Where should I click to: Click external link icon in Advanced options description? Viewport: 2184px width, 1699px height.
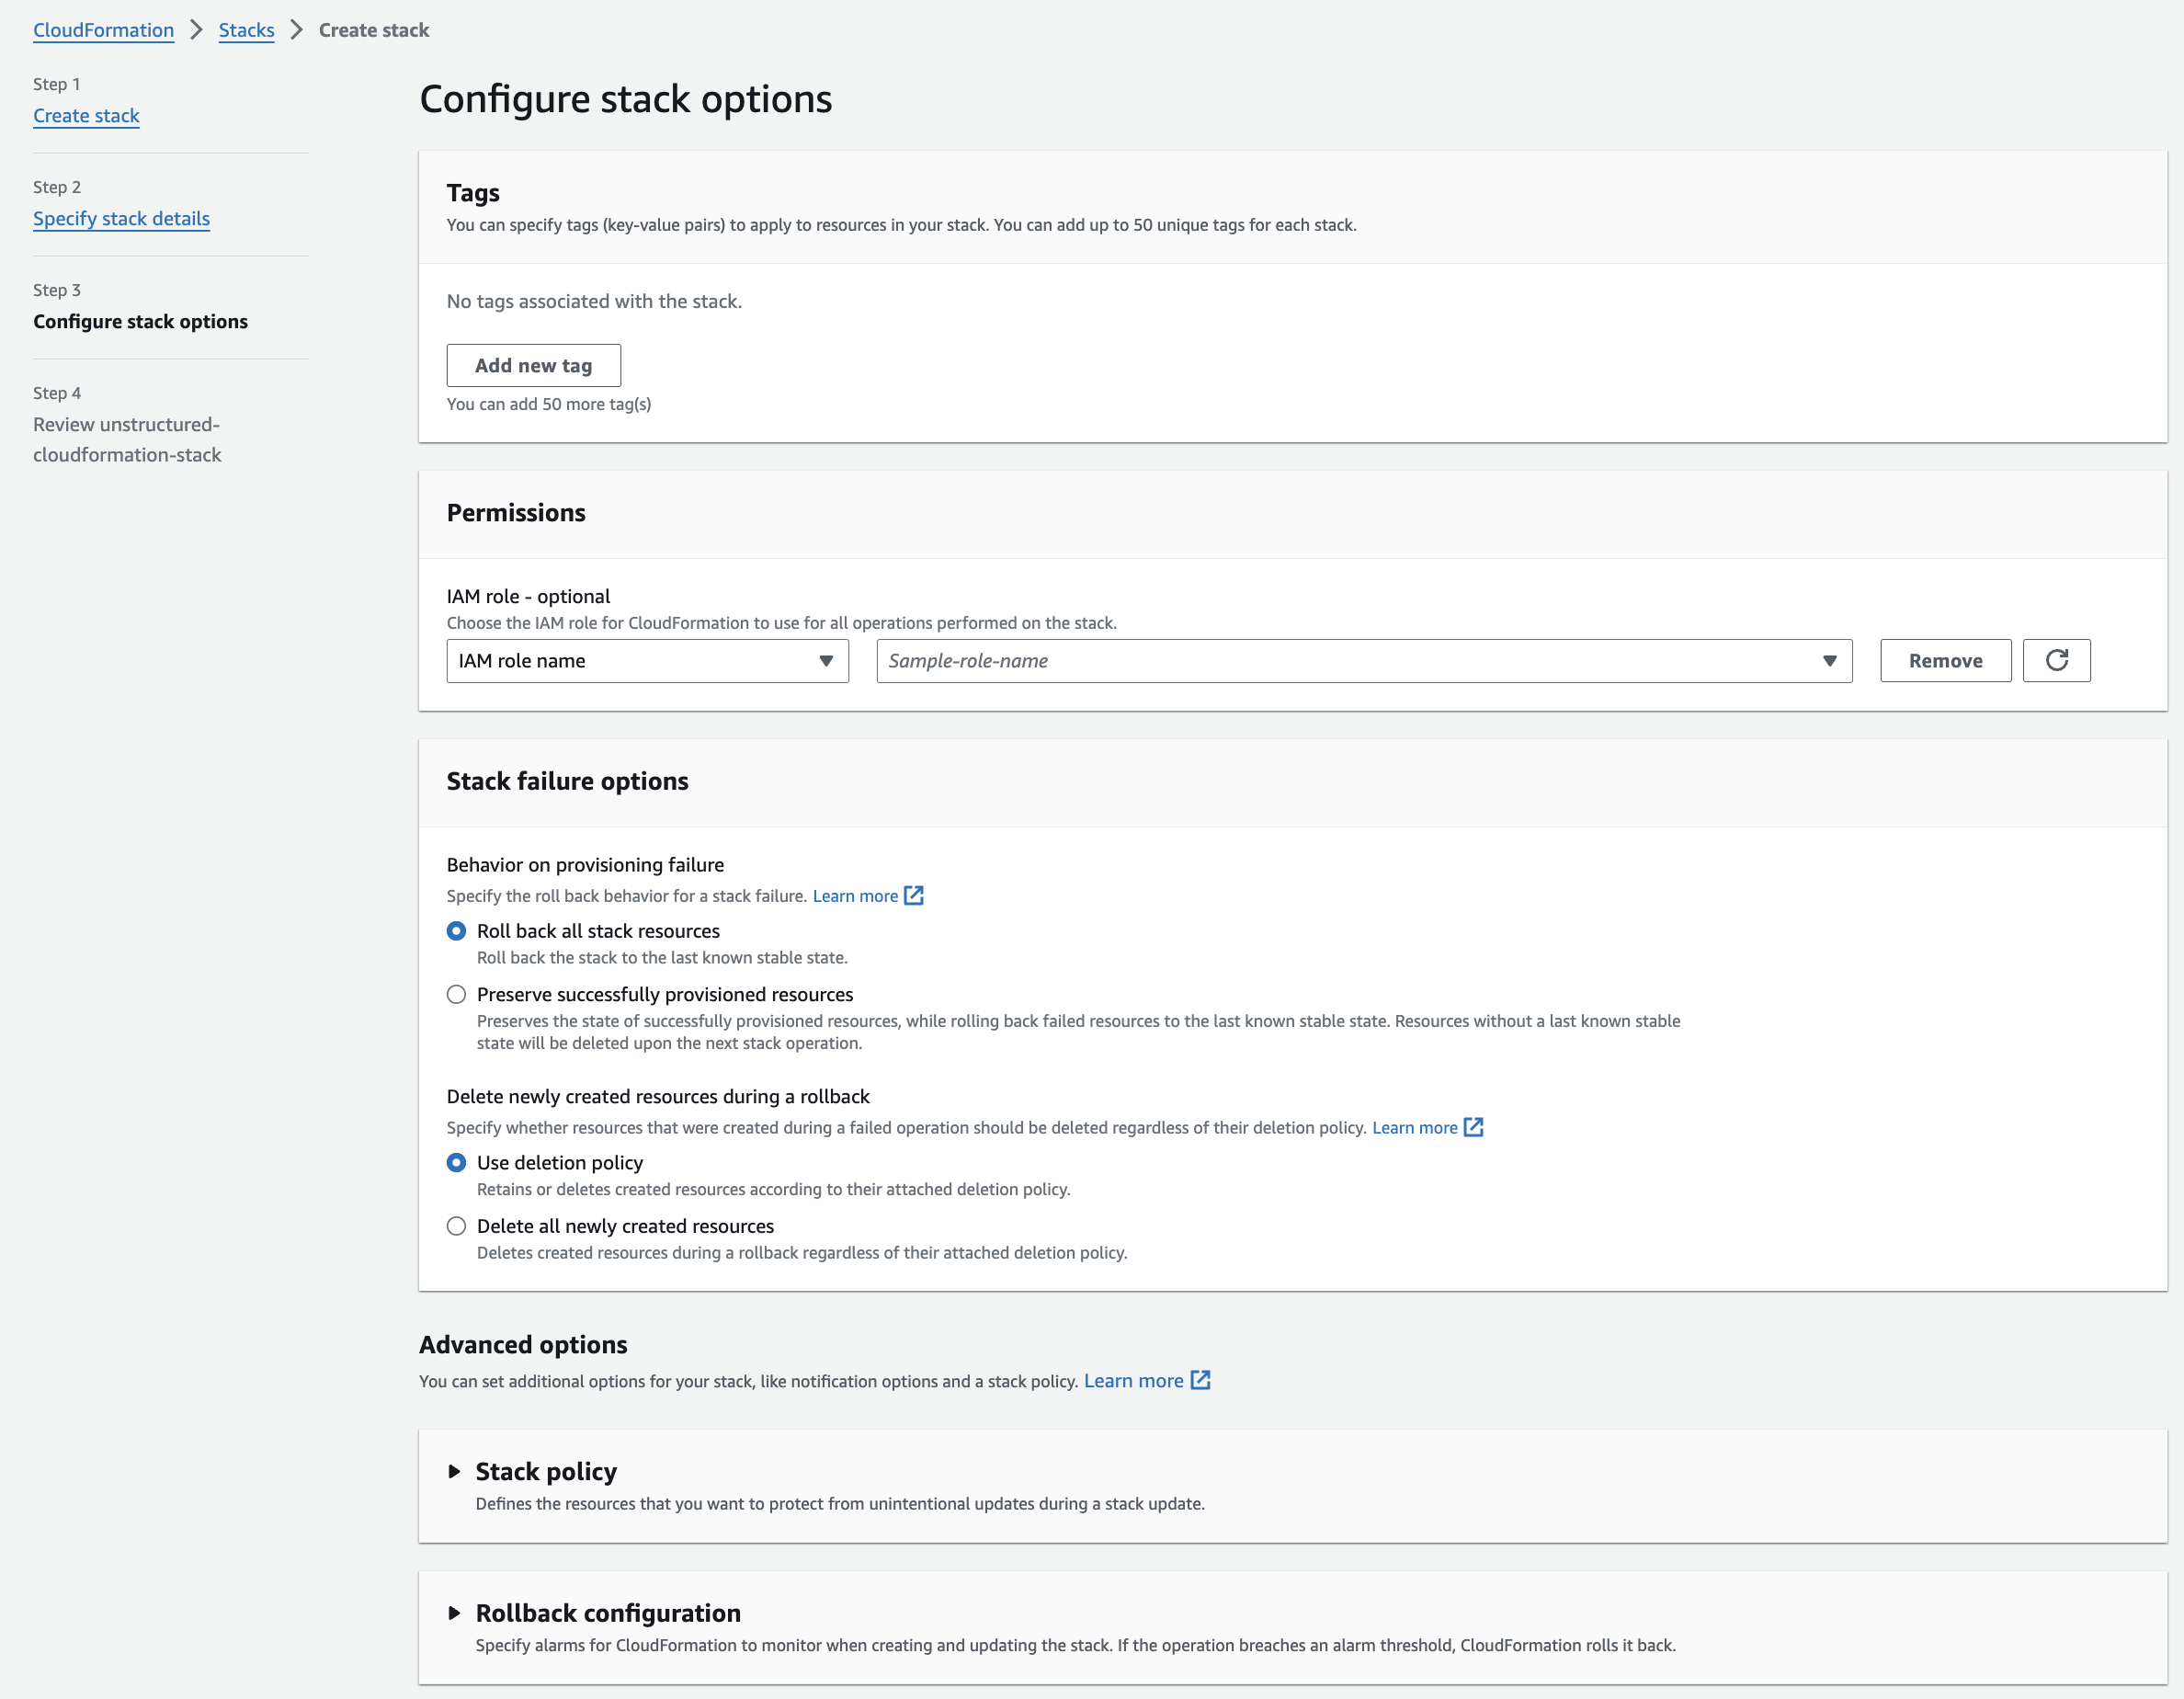(x=1202, y=1380)
